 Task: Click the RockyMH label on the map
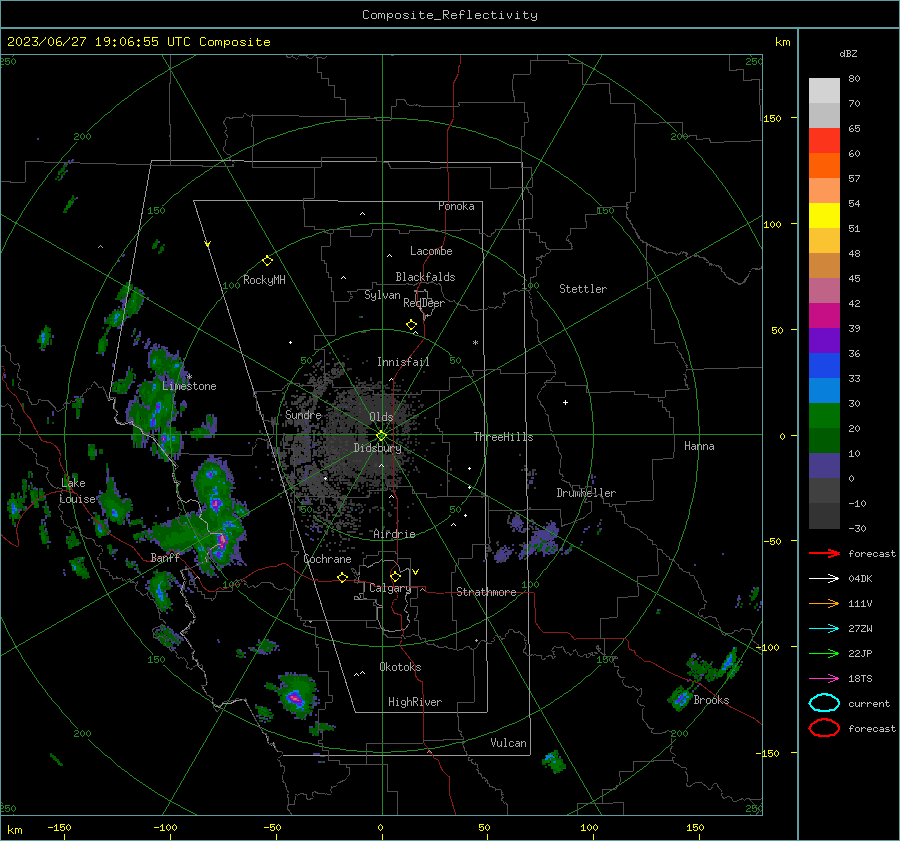[264, 280]
